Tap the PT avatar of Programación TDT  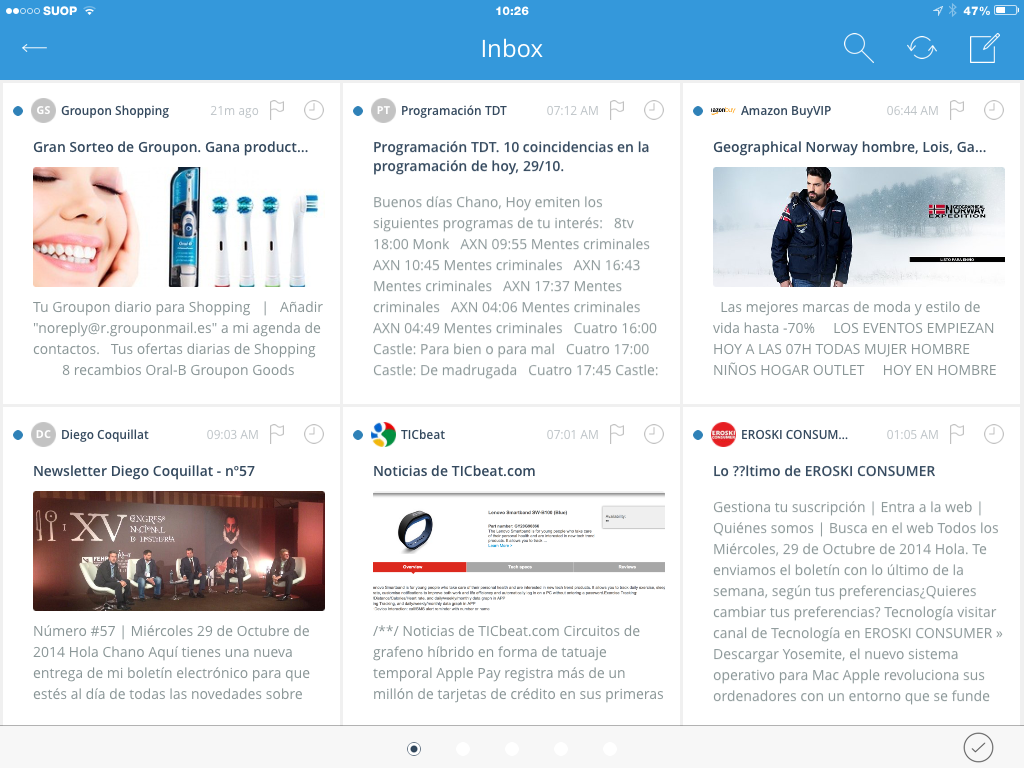[x=383, y=110]
